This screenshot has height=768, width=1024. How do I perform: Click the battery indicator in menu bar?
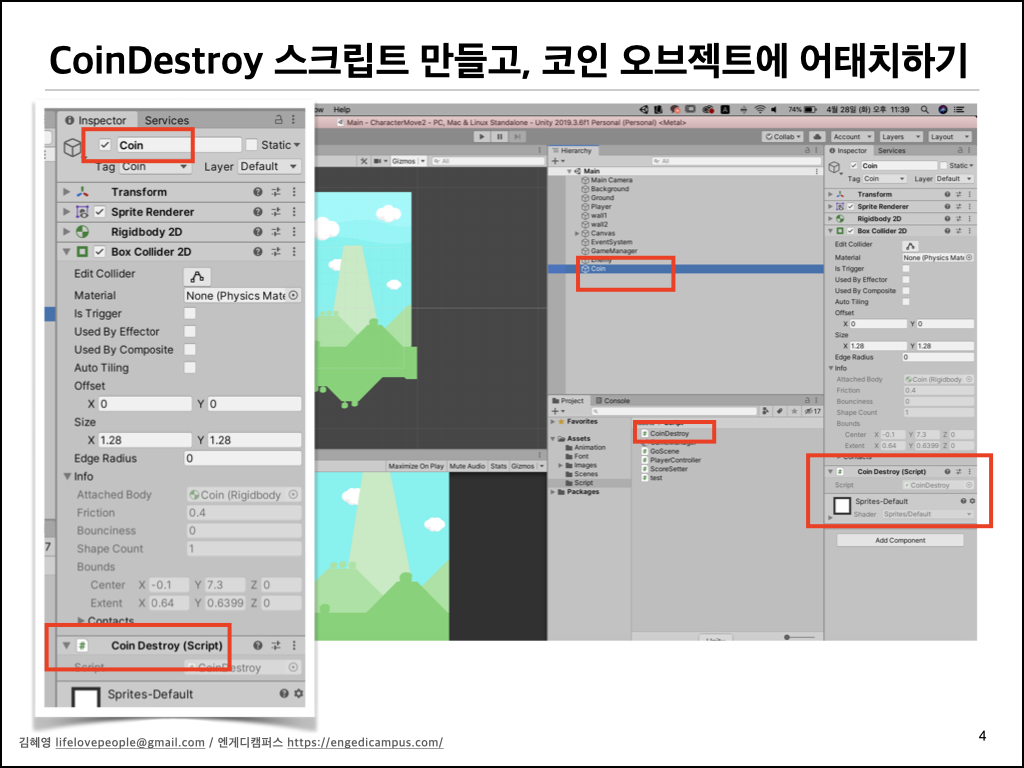pos(810,110)
